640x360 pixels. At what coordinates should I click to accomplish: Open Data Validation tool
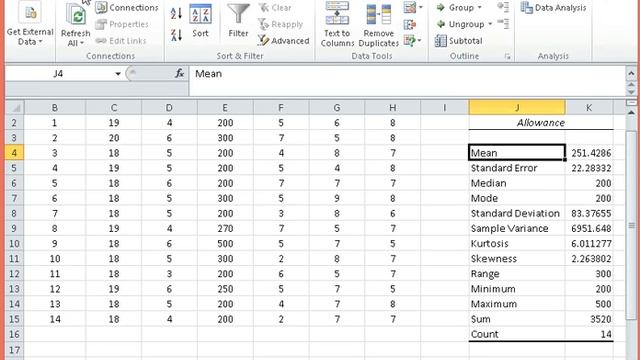click(x=413, y=7)
